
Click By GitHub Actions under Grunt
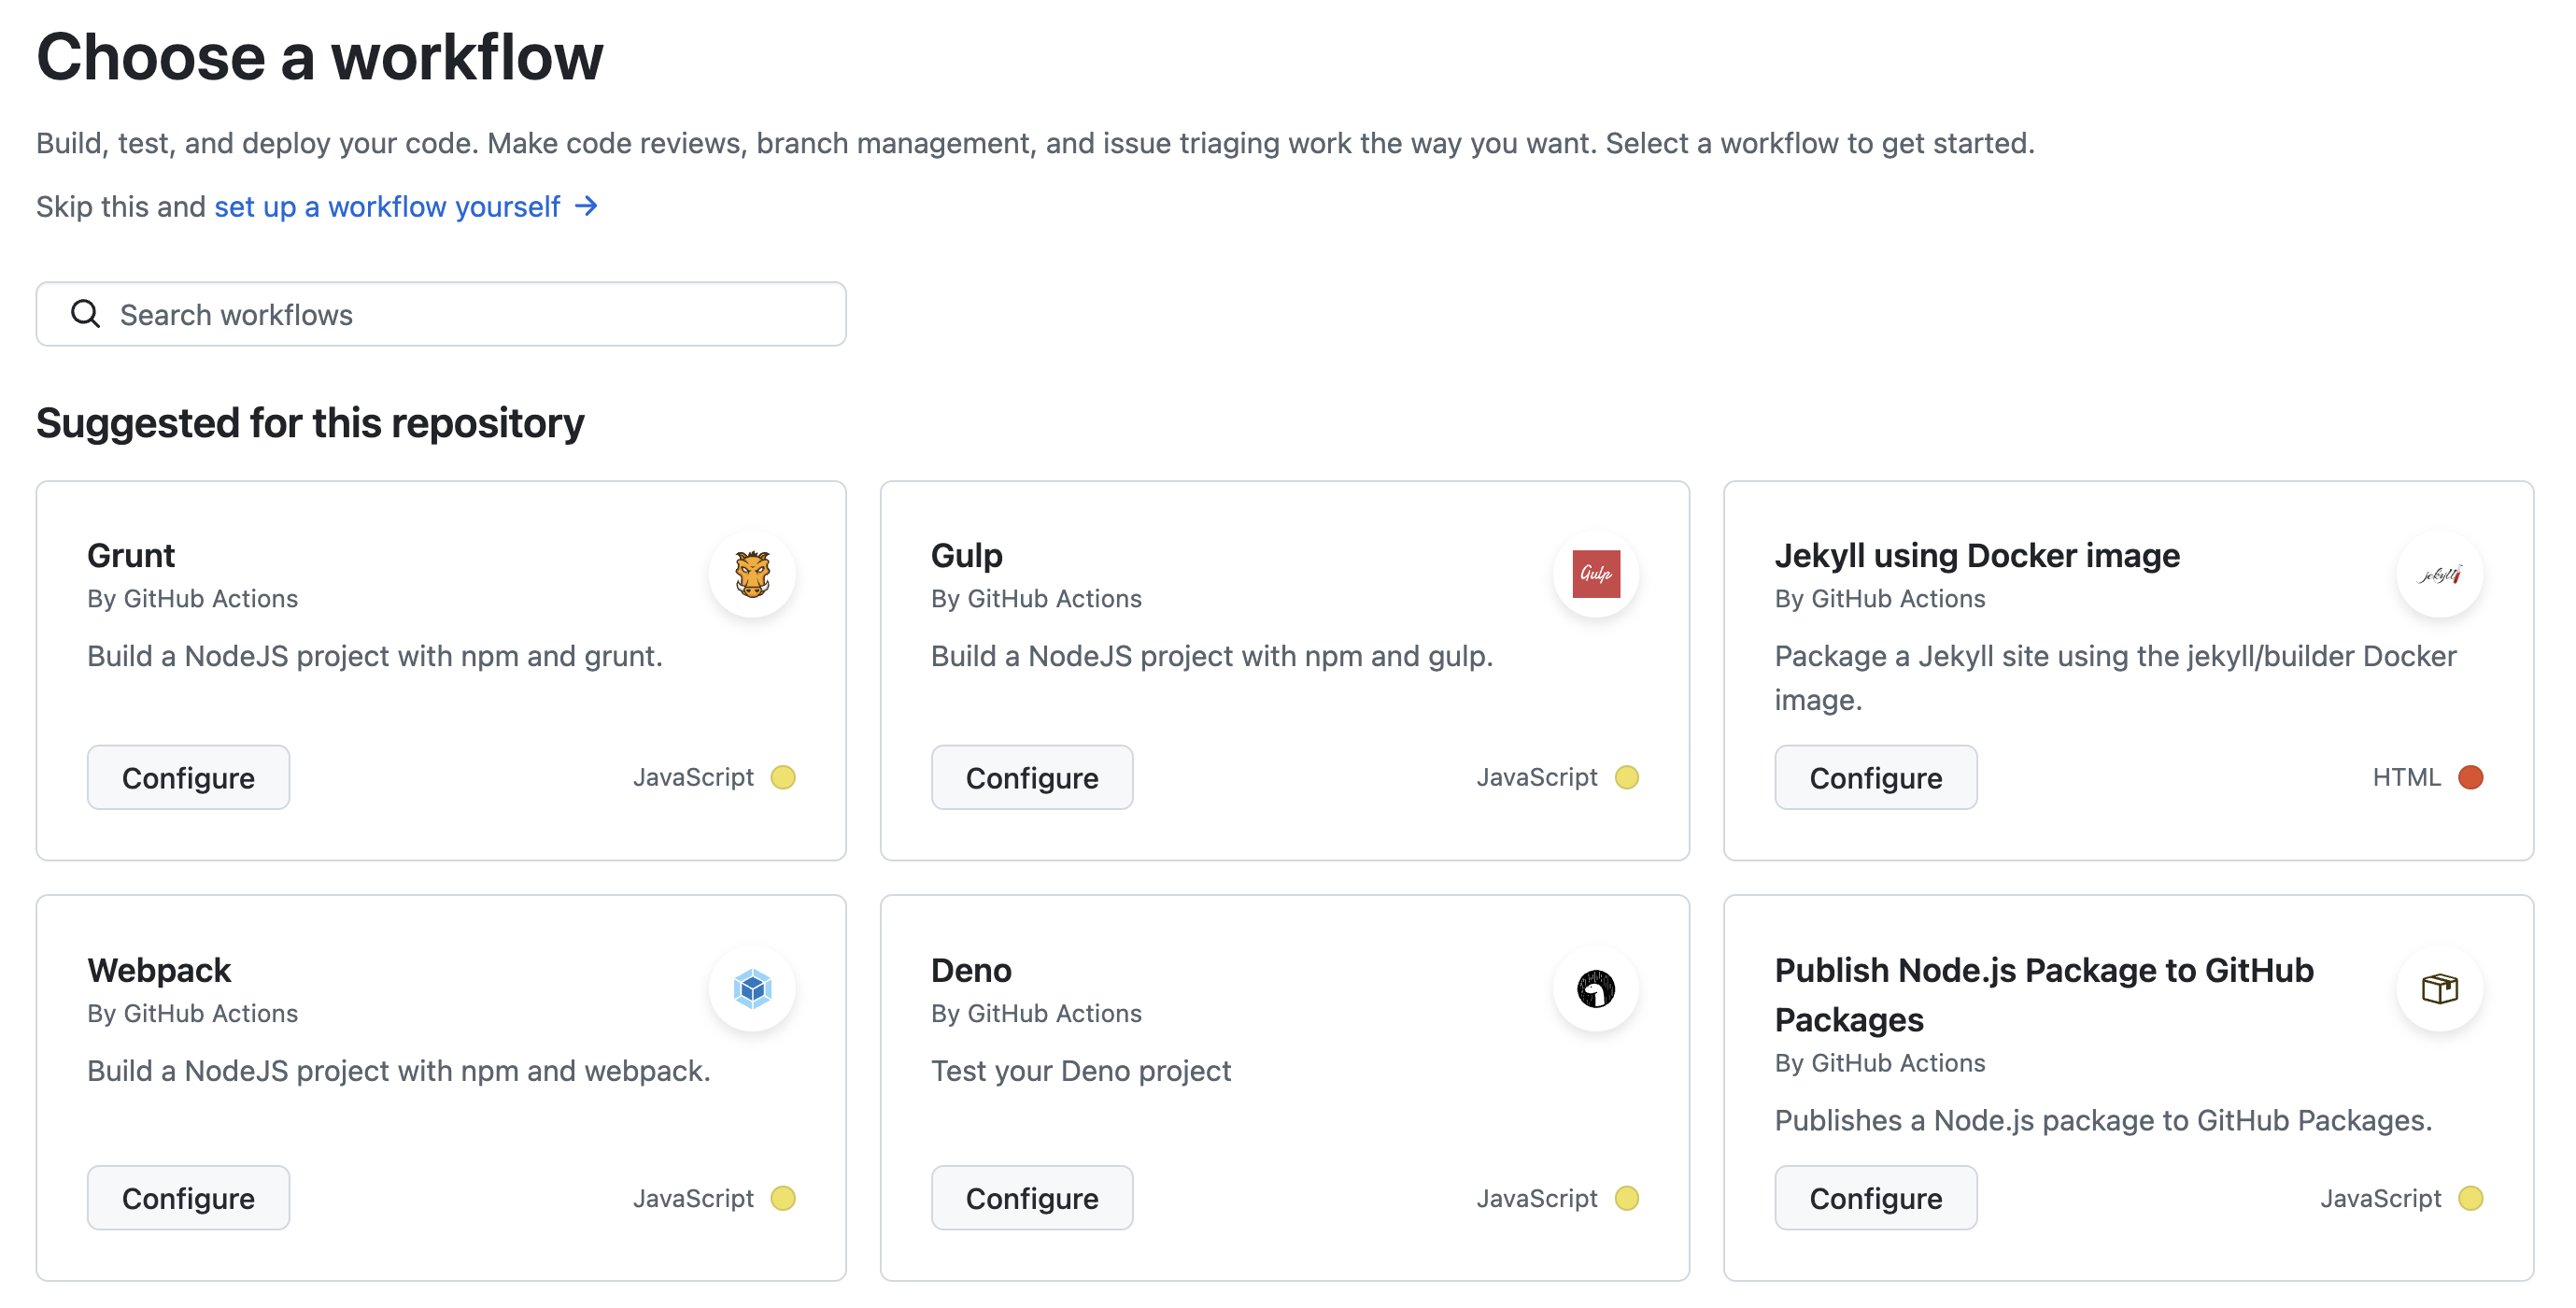point(192,598)
